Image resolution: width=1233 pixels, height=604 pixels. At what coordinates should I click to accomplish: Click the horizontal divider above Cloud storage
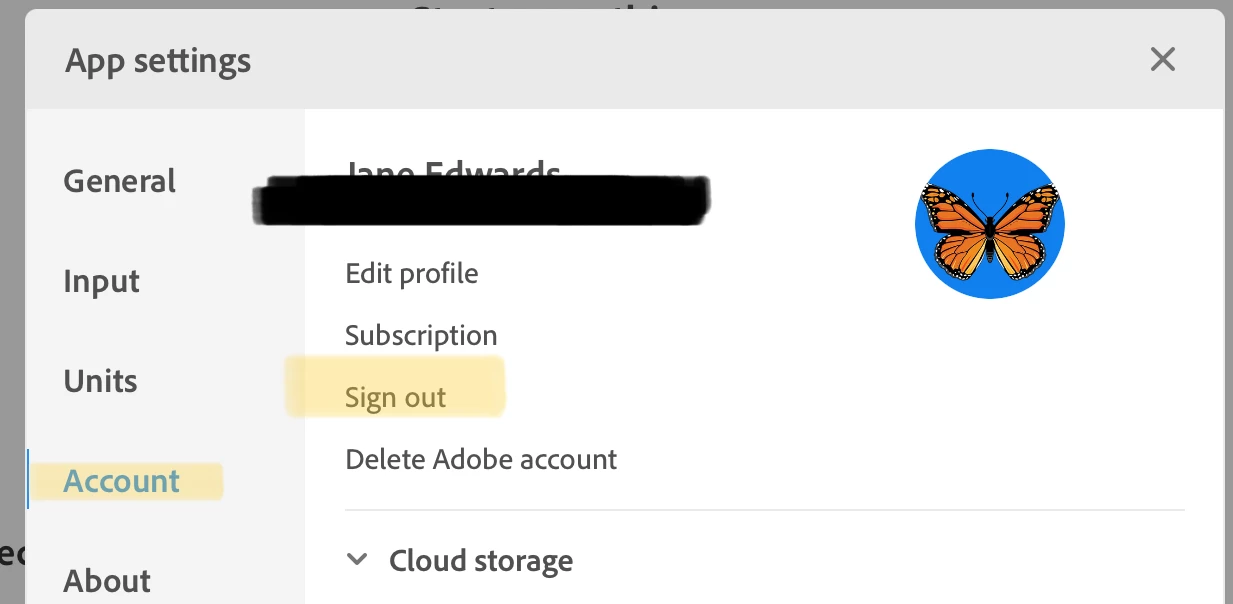pyautogui.click(x=764, y=510)
